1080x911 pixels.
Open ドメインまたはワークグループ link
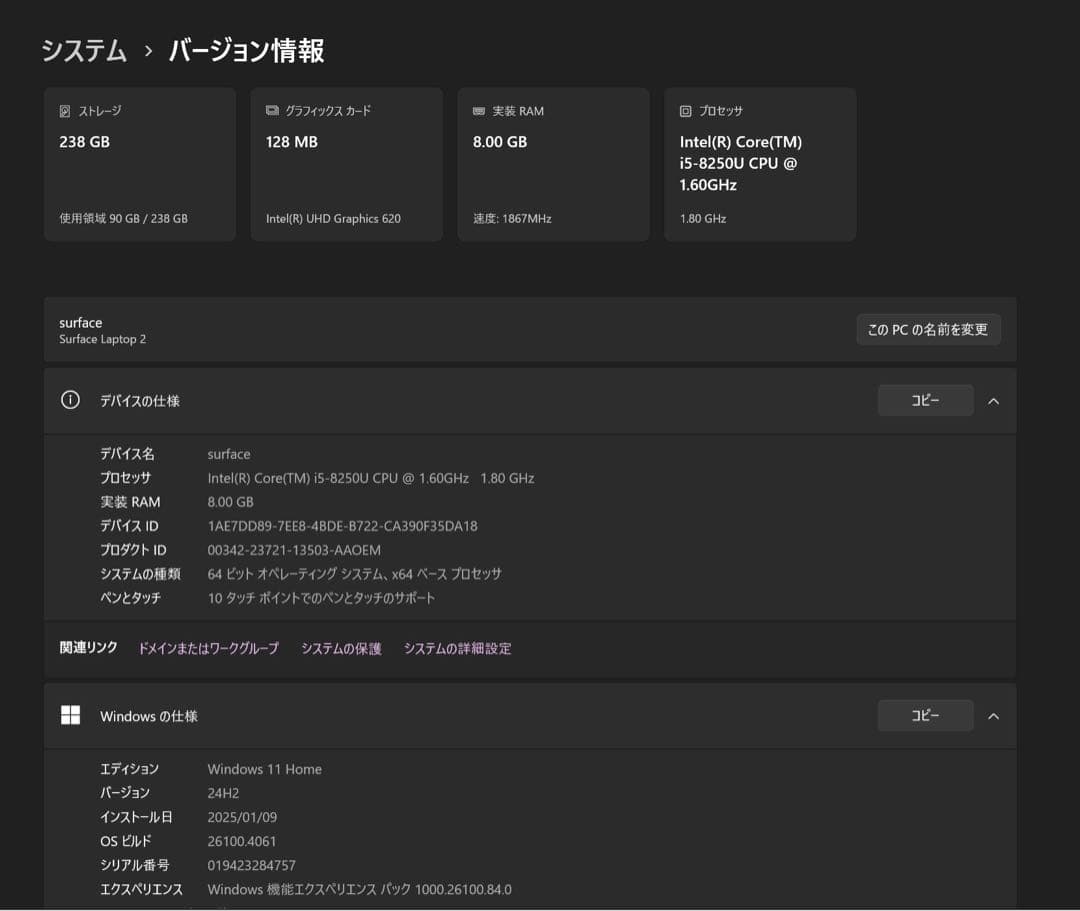point(209,648)
